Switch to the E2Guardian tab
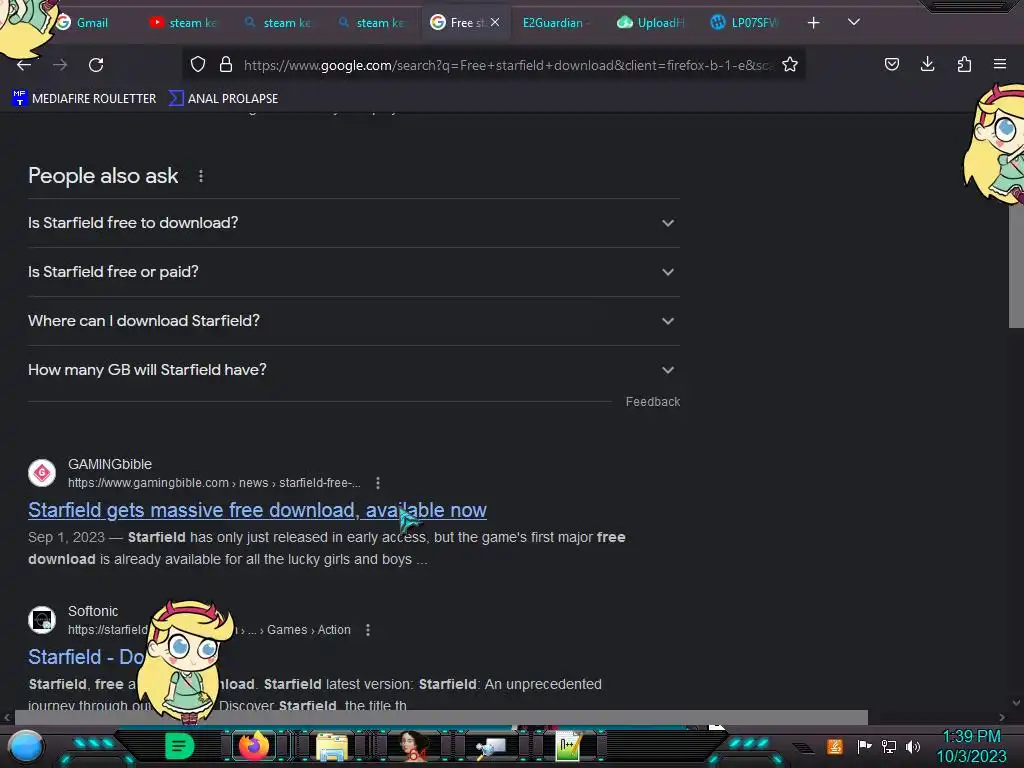The width and height of the screenshot is (1024, 768). (555, 23)
